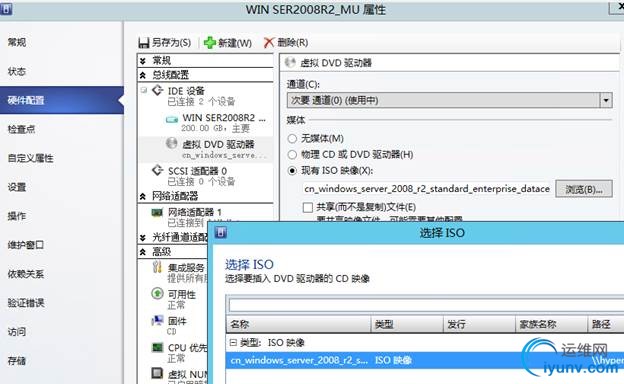Click the WIN SER2008R2 hard disk icon
The height and width of the screenshot is (384, 624).
coord(172,119)
